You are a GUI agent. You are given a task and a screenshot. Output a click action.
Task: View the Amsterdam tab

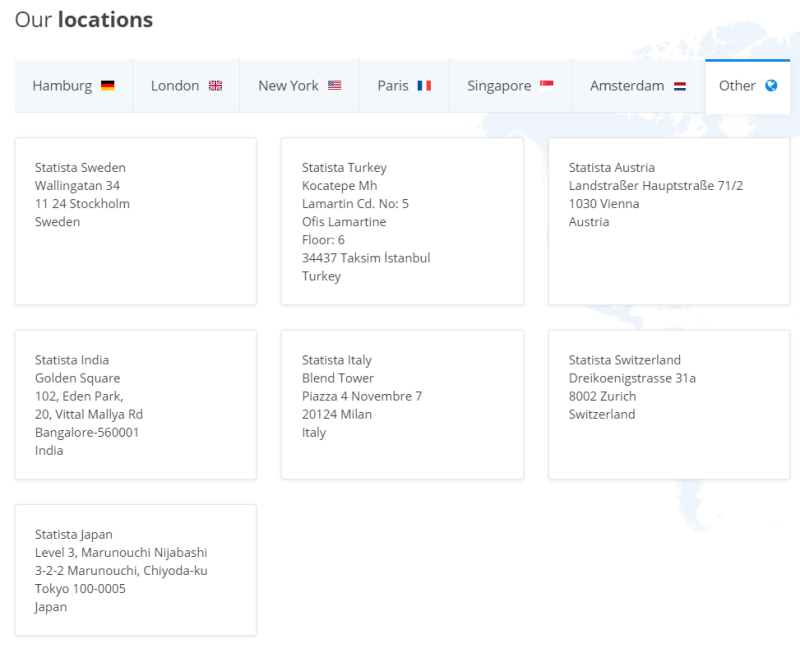click(627, 86)
